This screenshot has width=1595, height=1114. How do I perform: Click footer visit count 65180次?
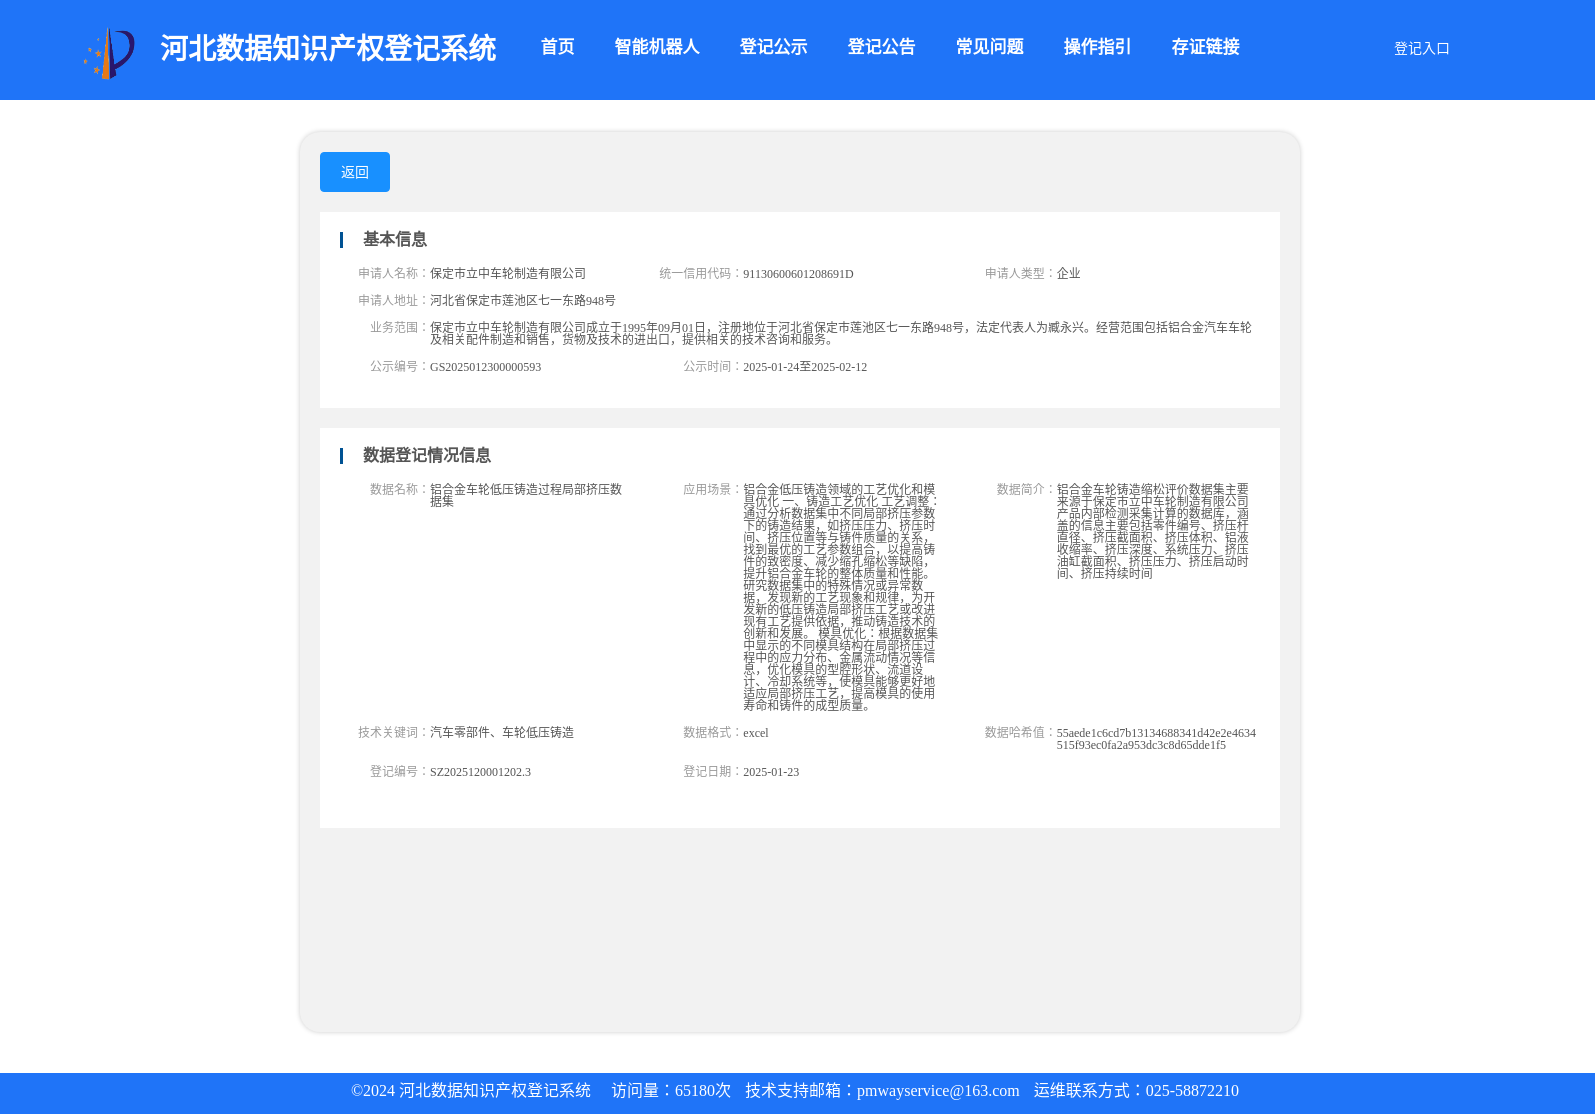703,1091
